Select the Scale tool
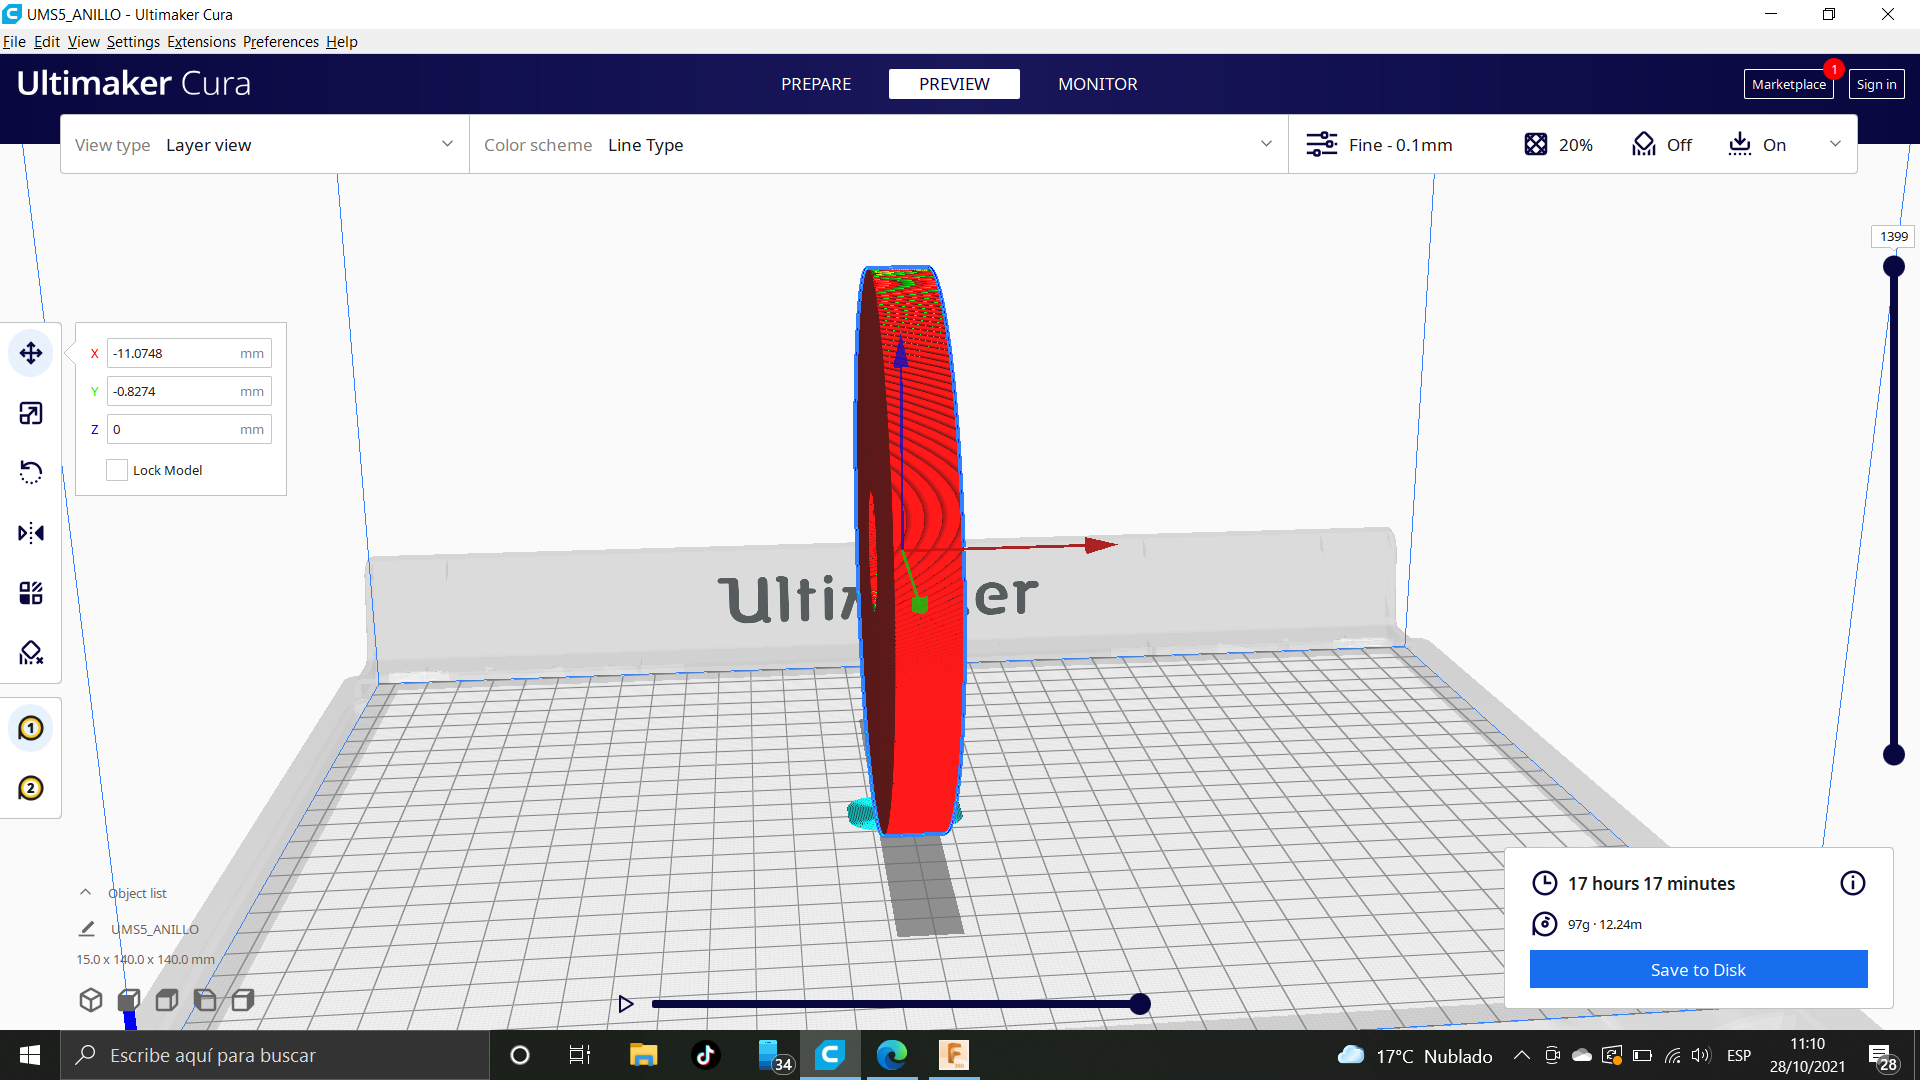The width and height of the screenshot is (1920, 1080). click(31, 413)
